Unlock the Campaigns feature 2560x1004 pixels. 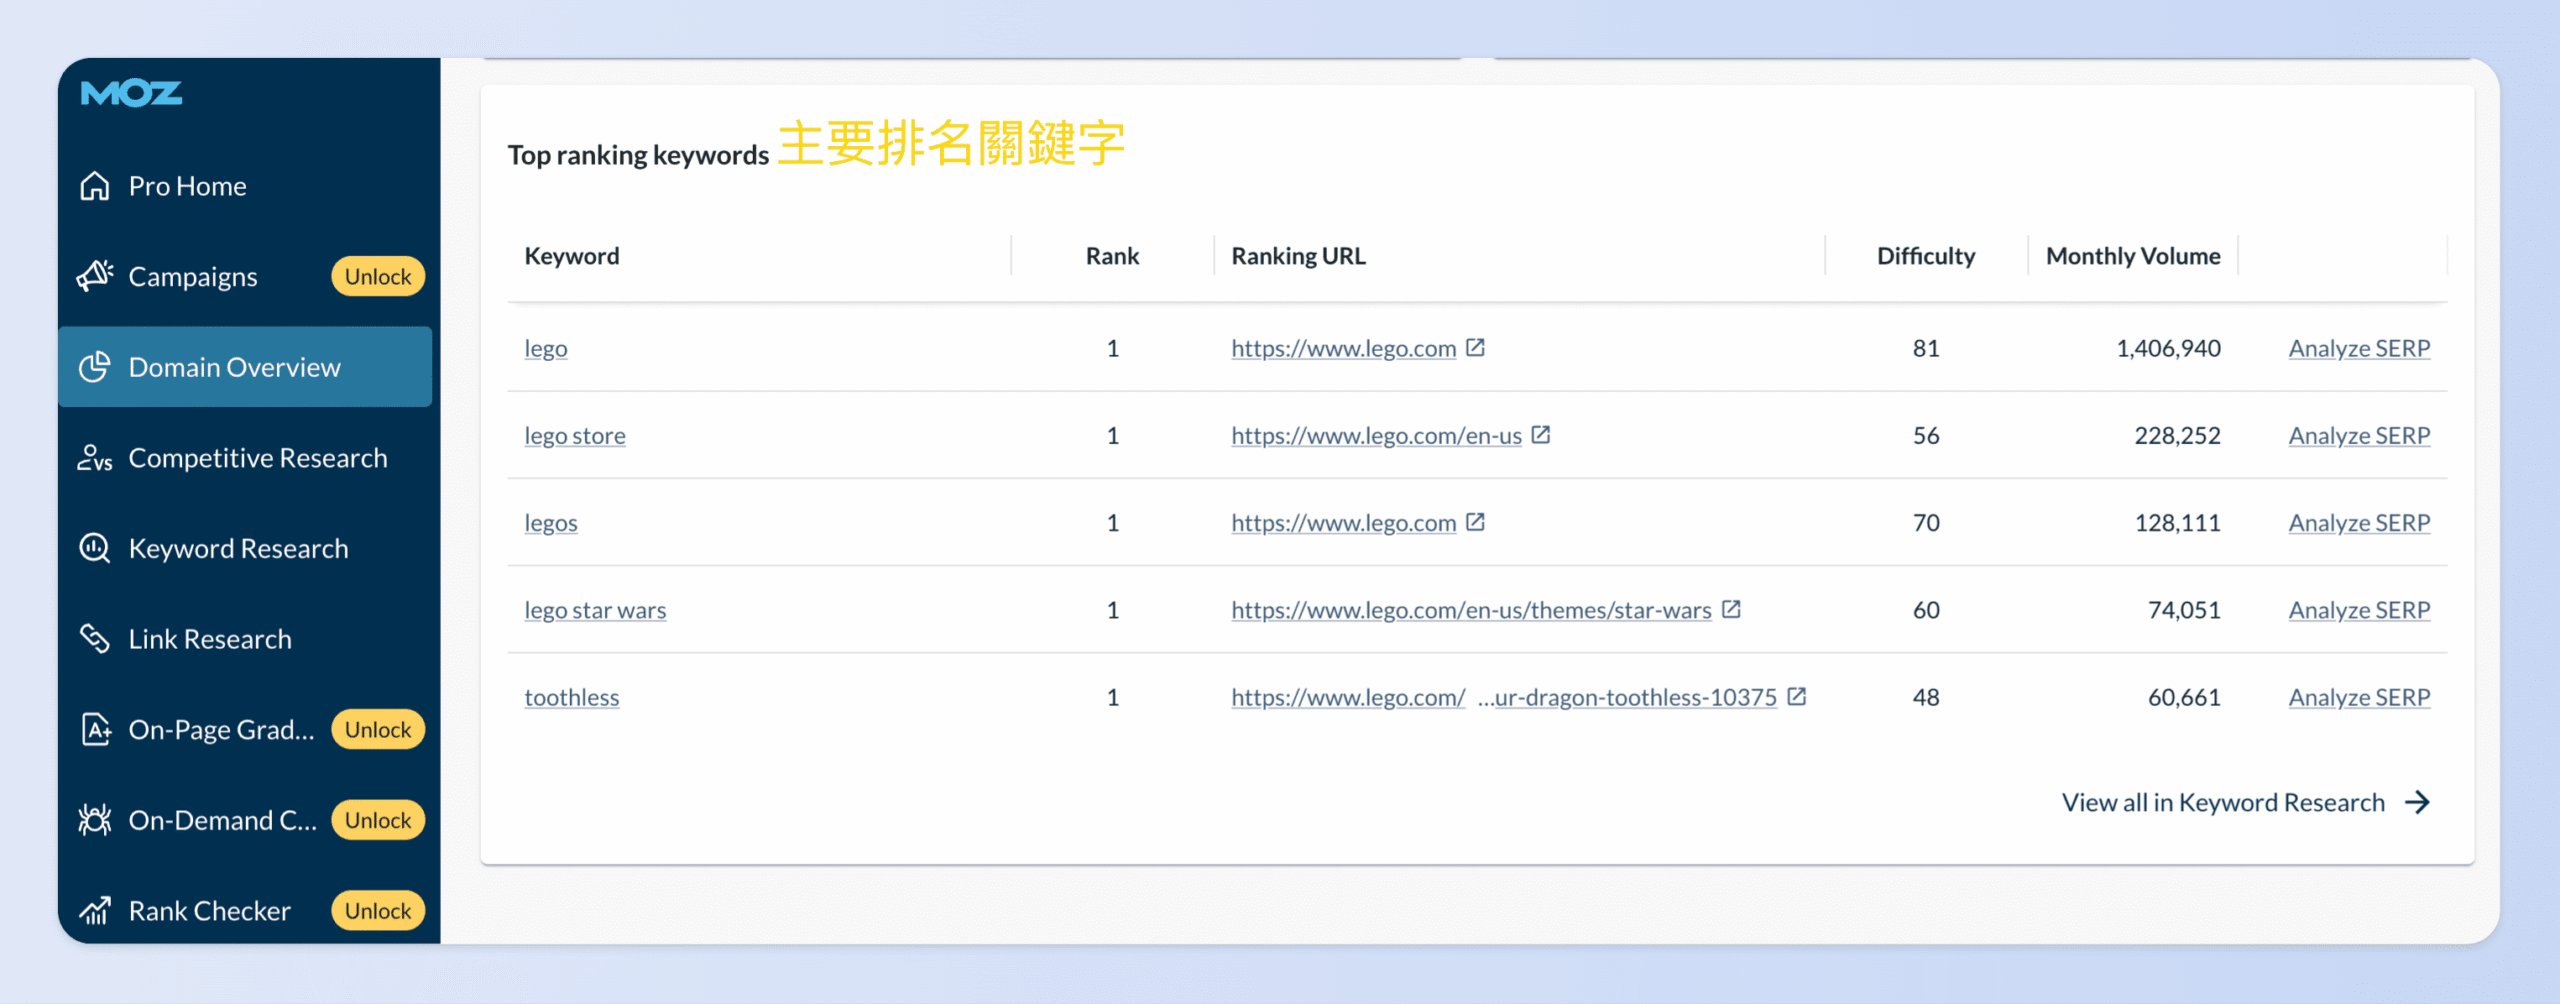(x=377, y=276)
